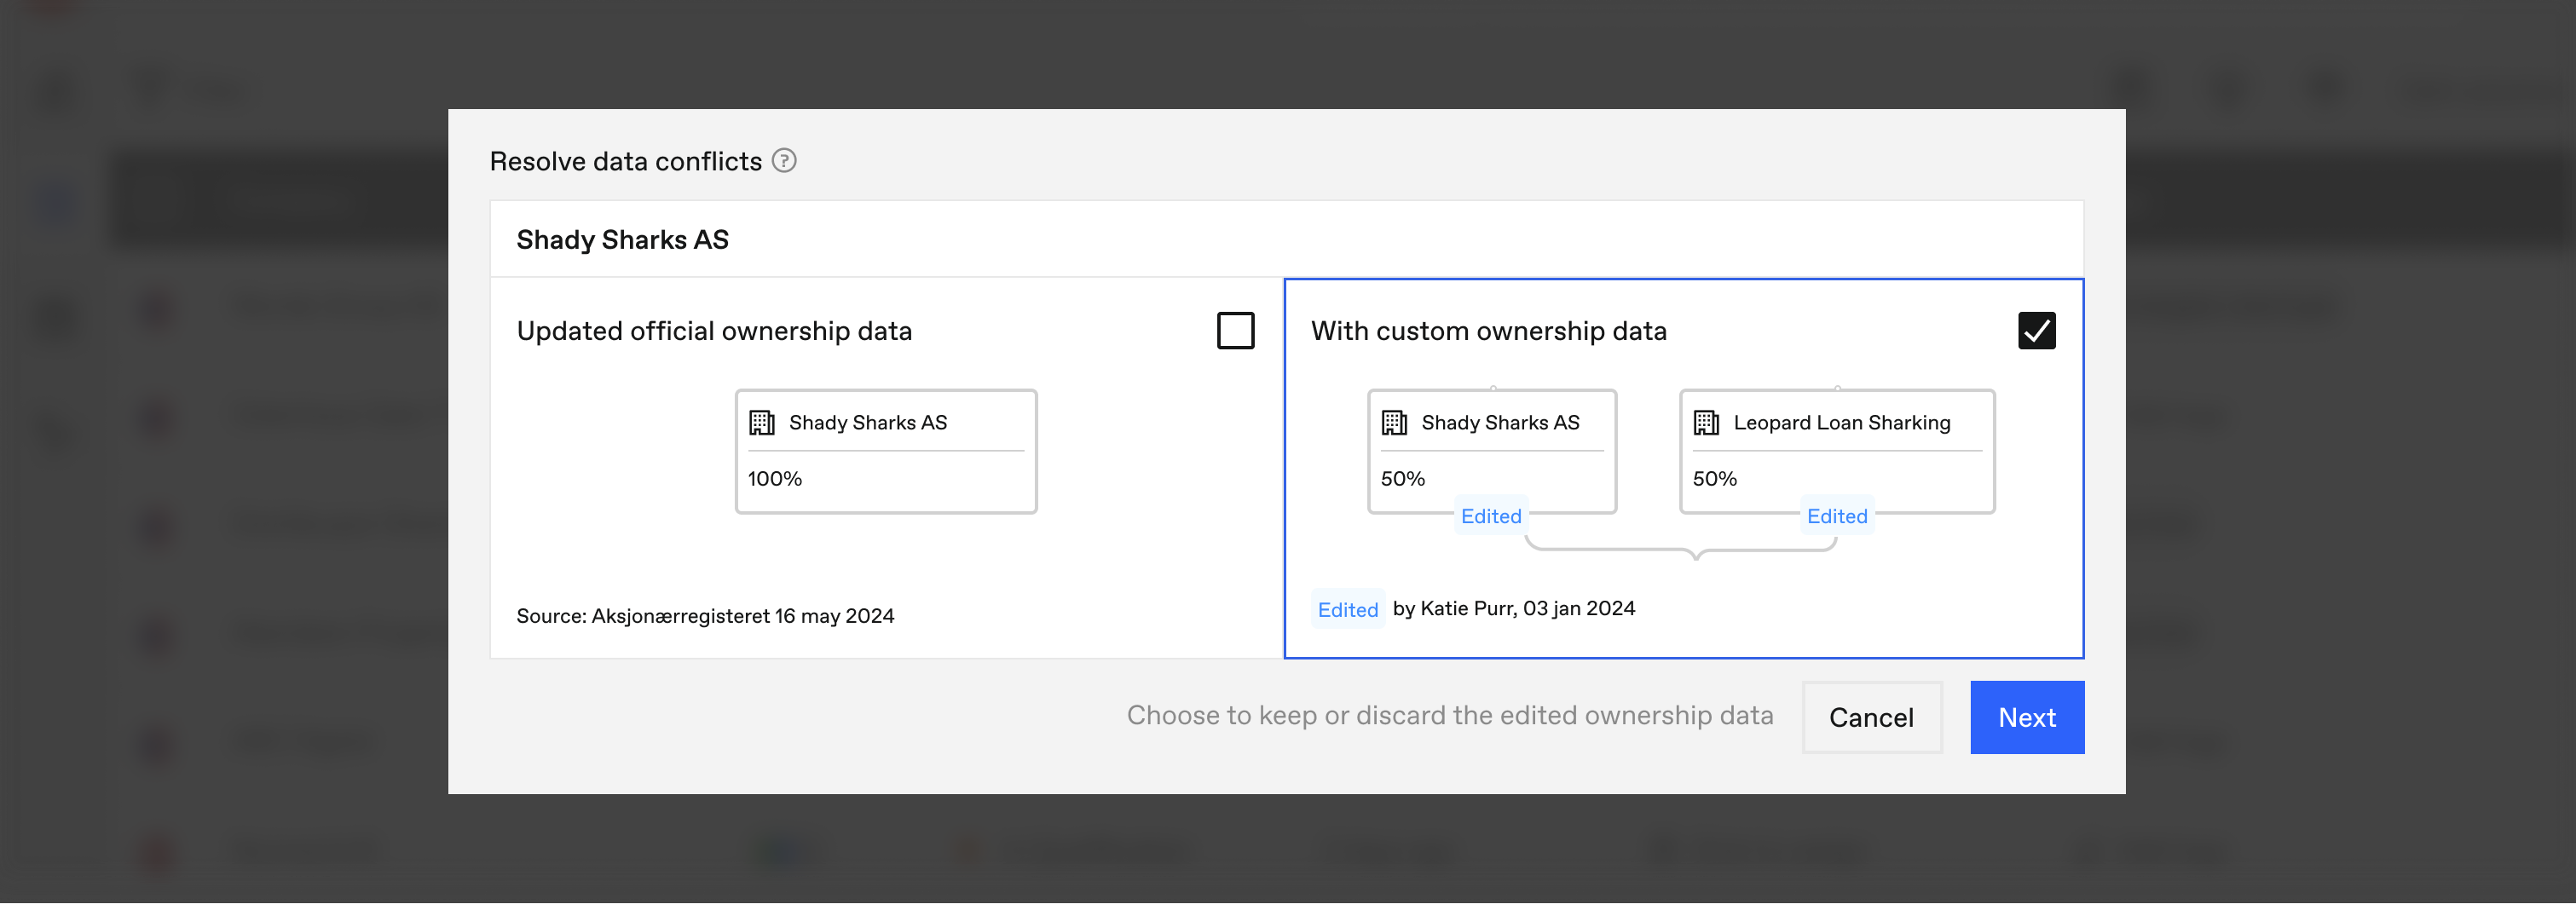This screenshot has width=2576, height=910.
Task: Select the 50% Shady Sharks AS card
Action: 1491,452
